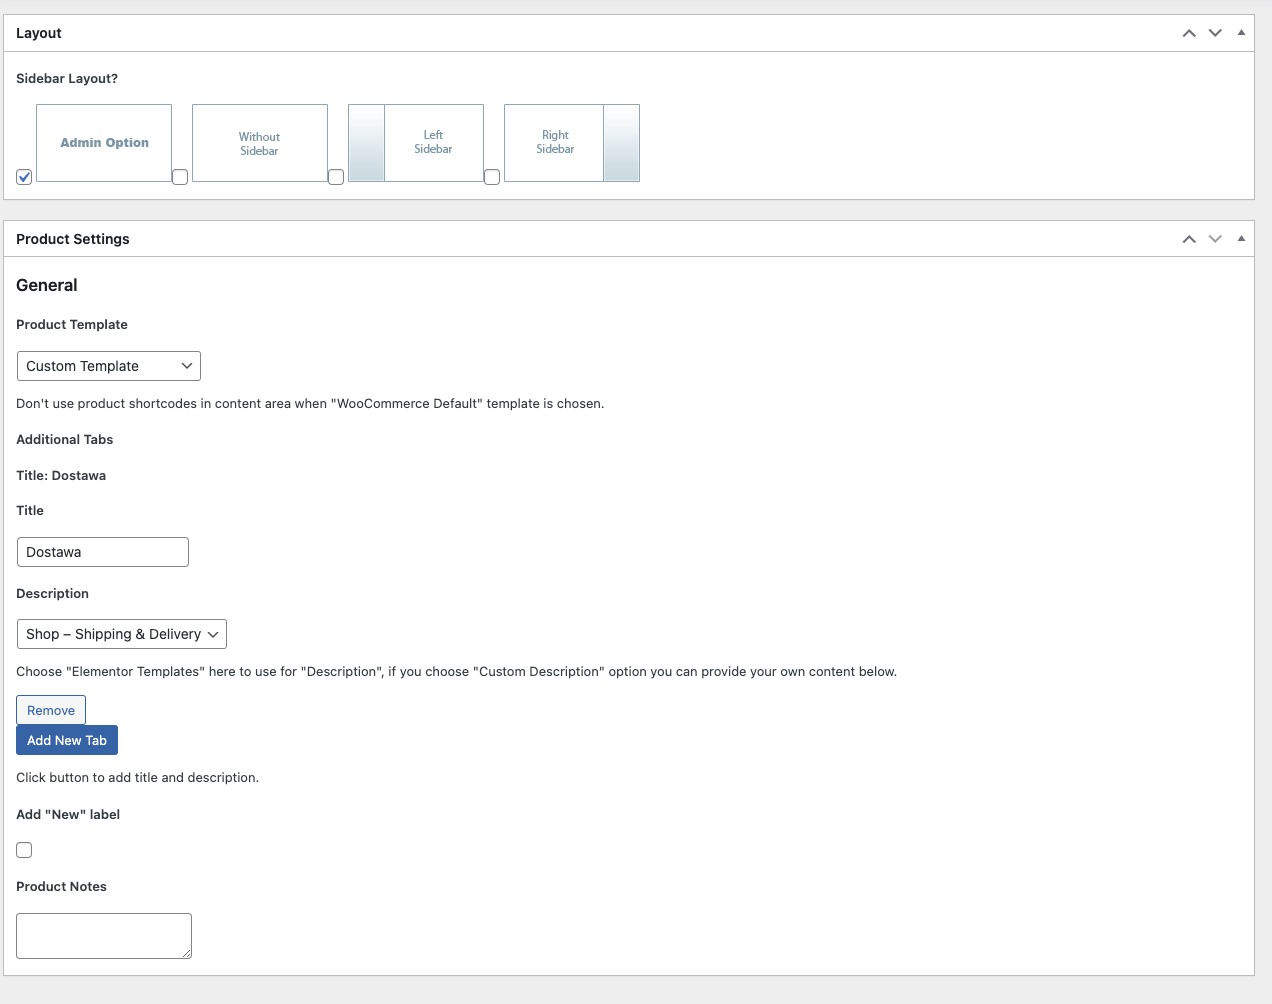Click the "Title: Dostawa" tab heading
The width and height of the screenshot is (1272, 1004).
61,475
